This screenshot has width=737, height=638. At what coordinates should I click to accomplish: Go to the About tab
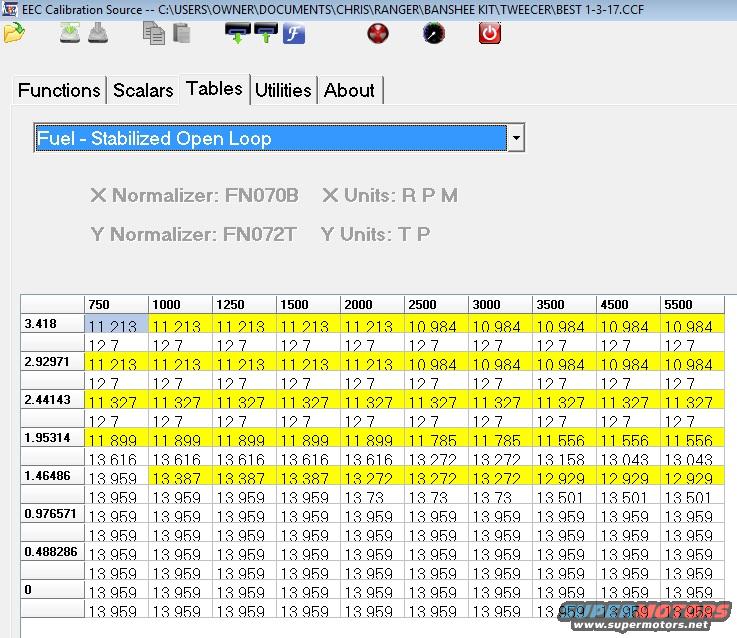349,90
